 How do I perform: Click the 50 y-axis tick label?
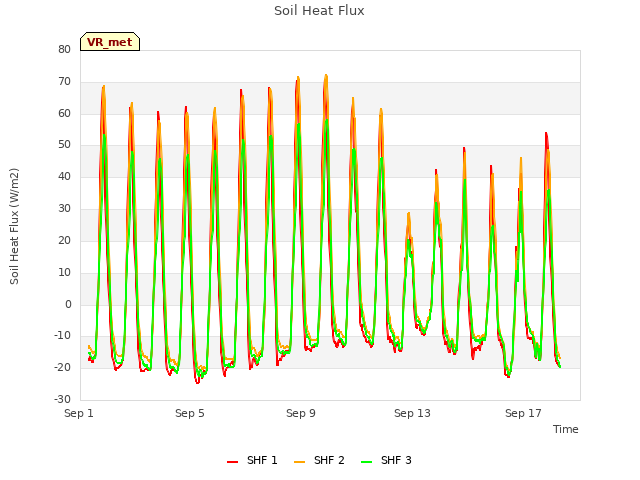pyautogui.click(x=64, y=145)
